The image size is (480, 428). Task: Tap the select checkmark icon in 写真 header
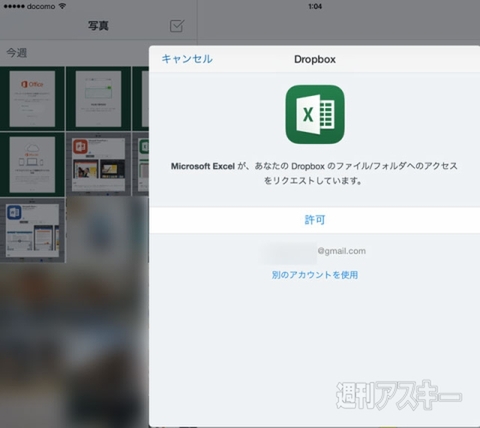click(x=177, y=26)
